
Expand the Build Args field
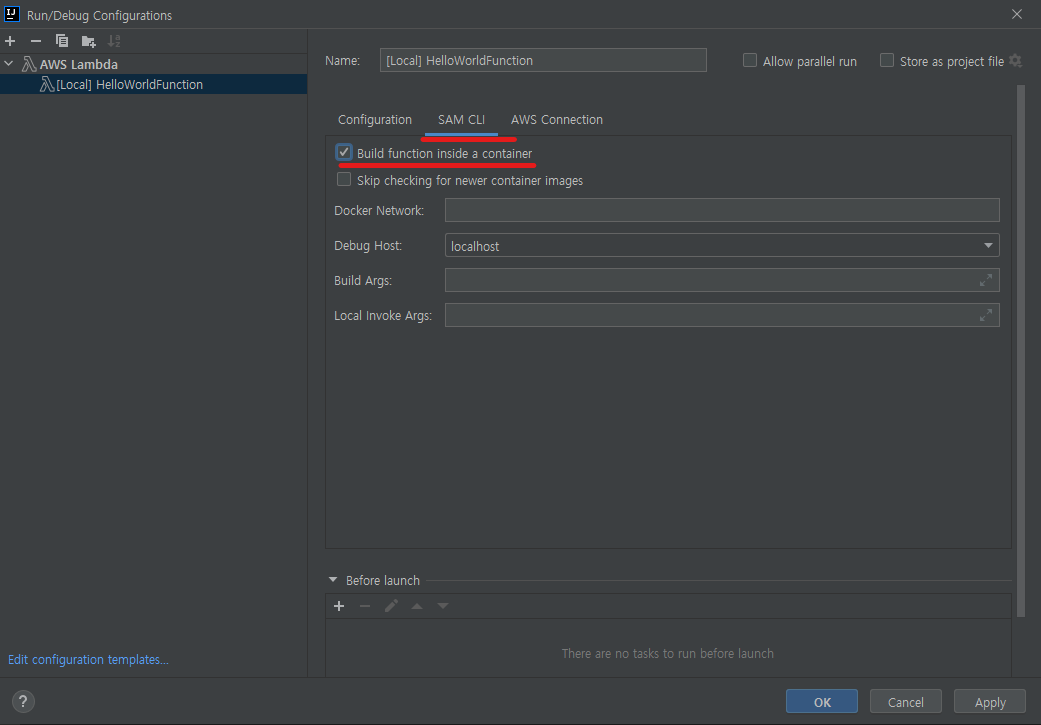tap(986, 280)
